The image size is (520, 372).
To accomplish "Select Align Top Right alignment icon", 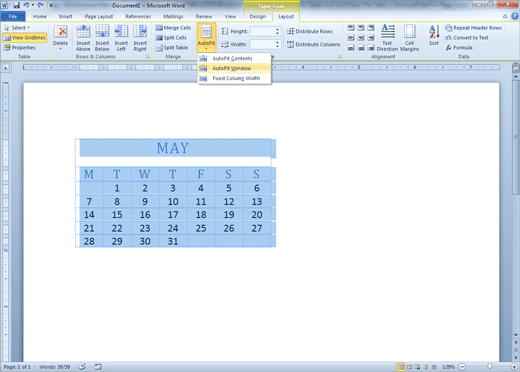I will click(371, 28).
